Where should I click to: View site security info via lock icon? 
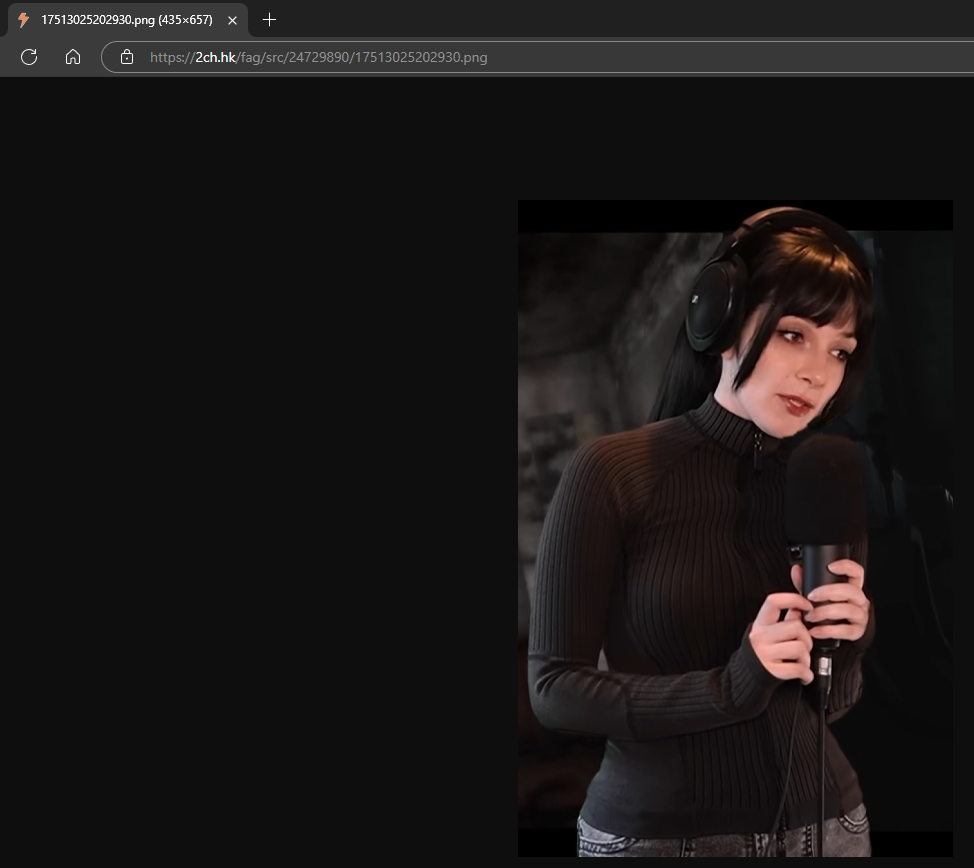[127, 57]
